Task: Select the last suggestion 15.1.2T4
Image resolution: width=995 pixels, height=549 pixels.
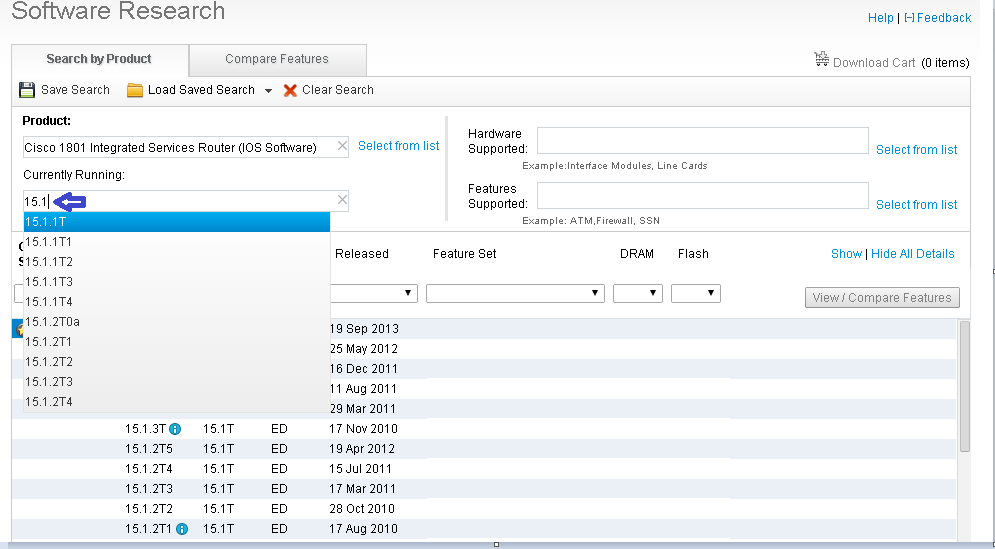Action: (x=177, y=402)
